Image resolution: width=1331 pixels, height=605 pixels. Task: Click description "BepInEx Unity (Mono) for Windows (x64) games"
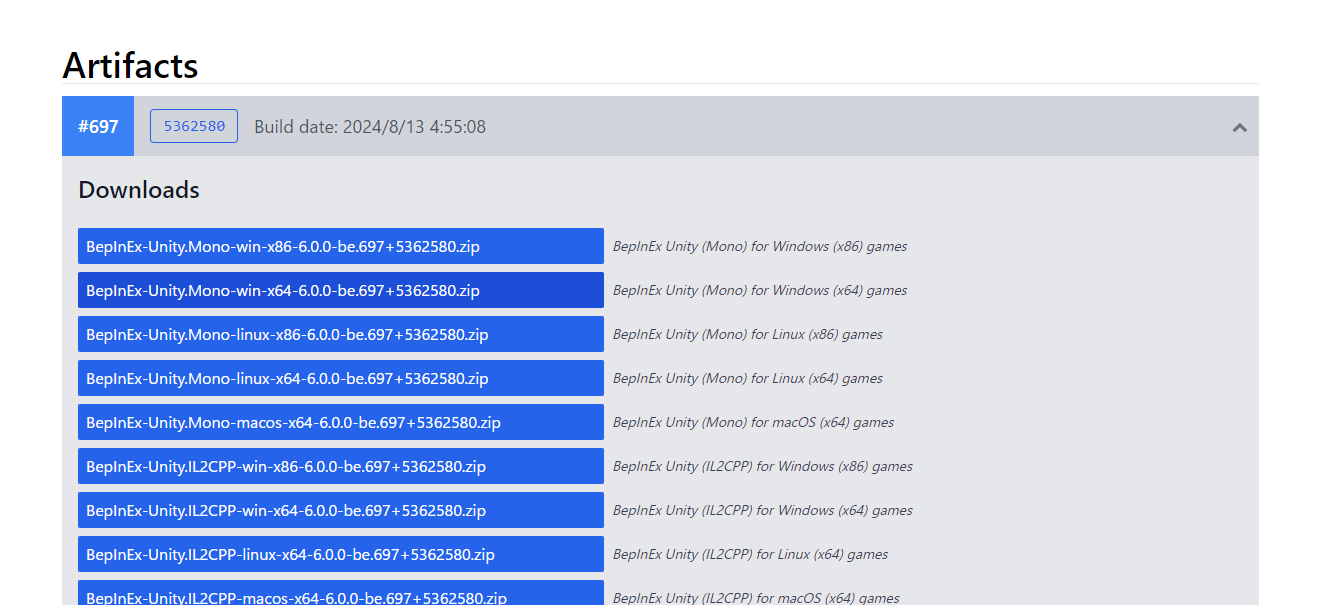click(760, 290)
